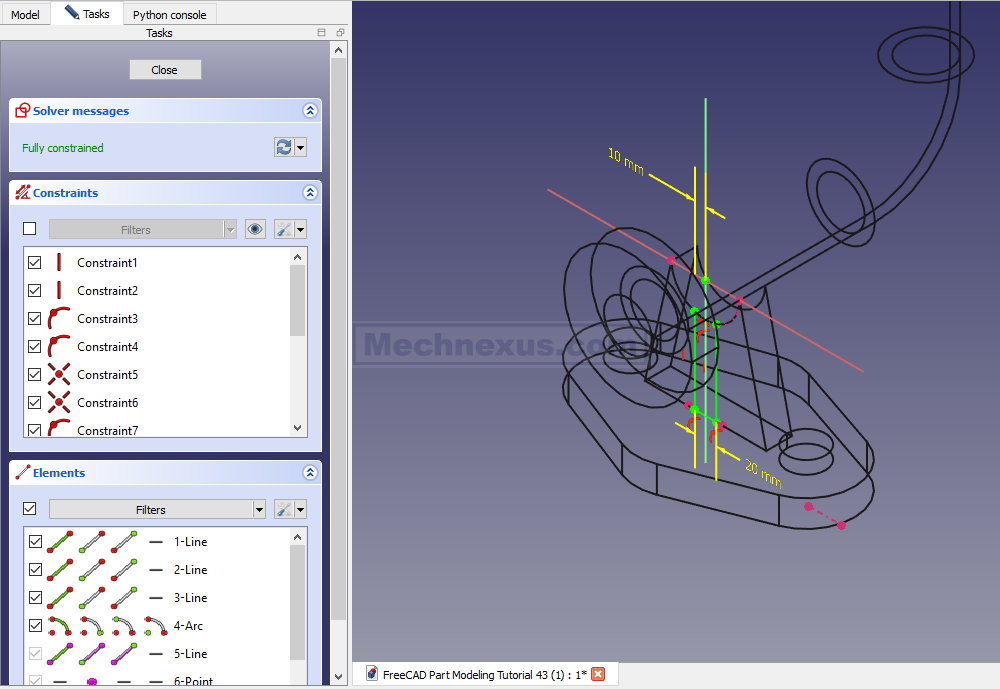Collapse the Solver messages section
Screen dimensions: 1000x689
coord(311,111)
